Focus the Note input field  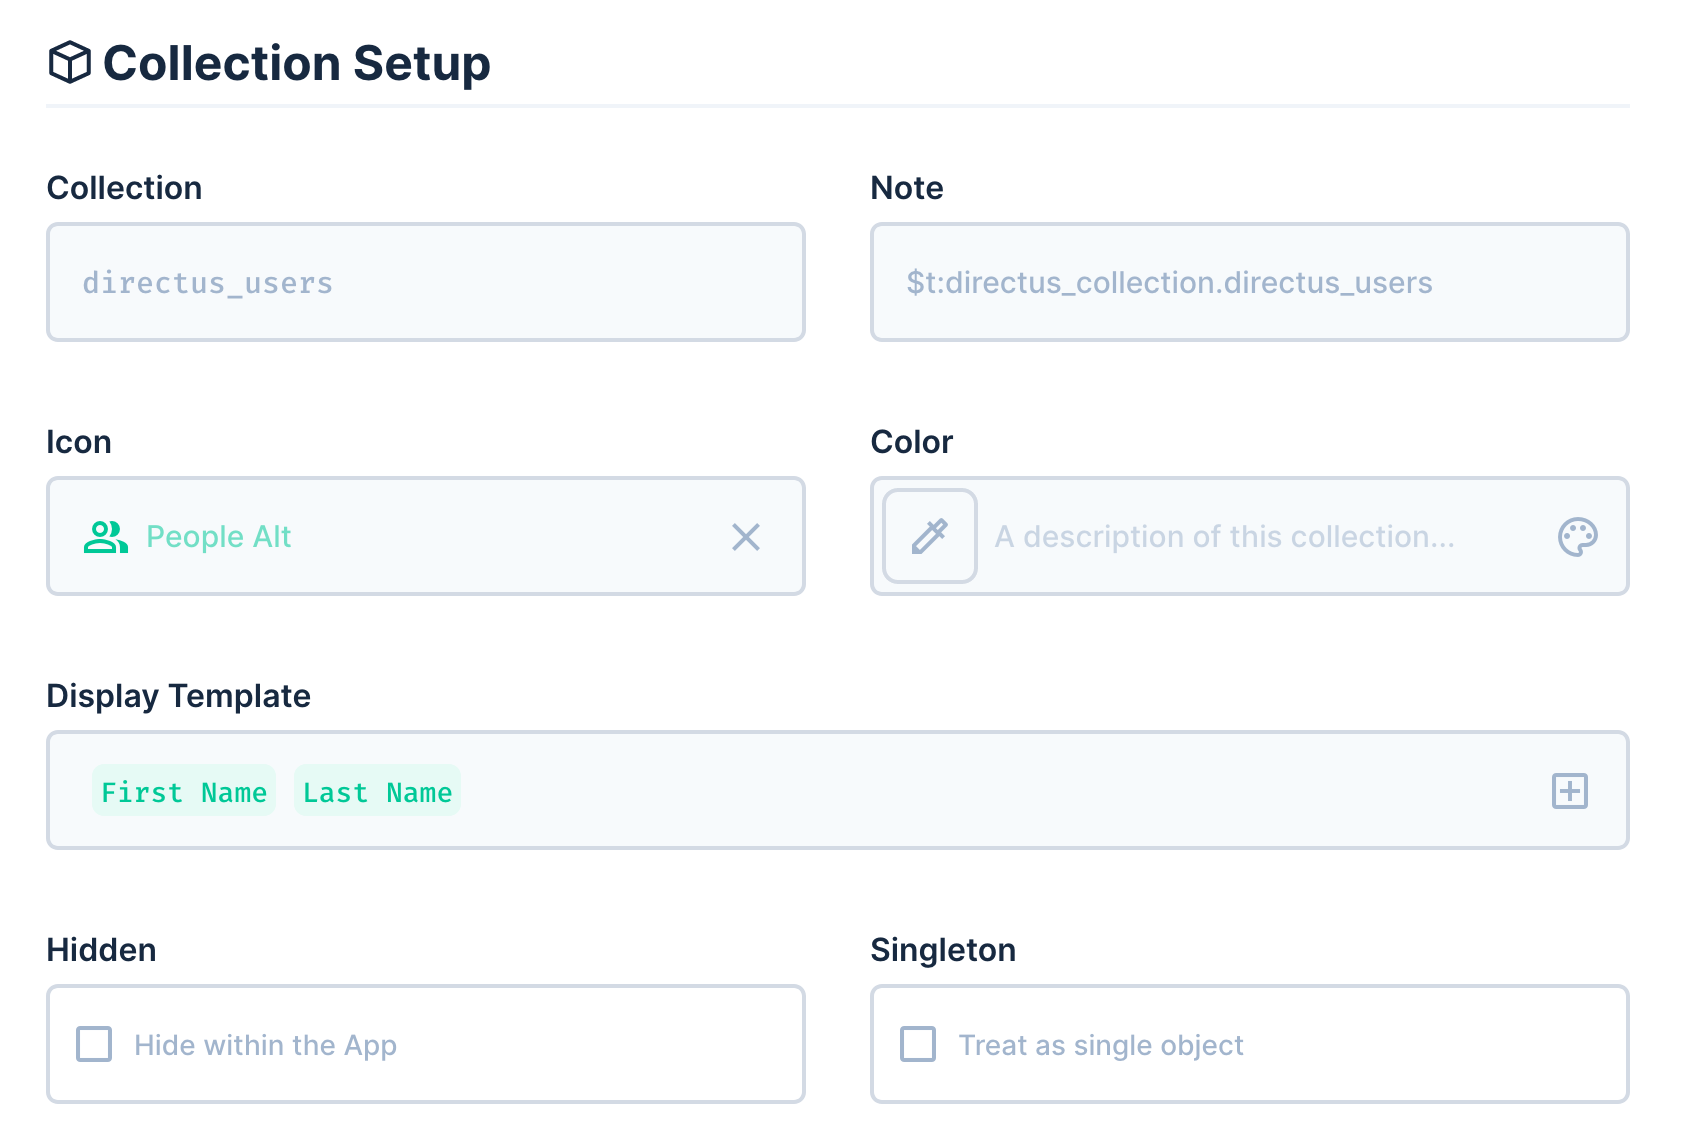coord(1250,282)
